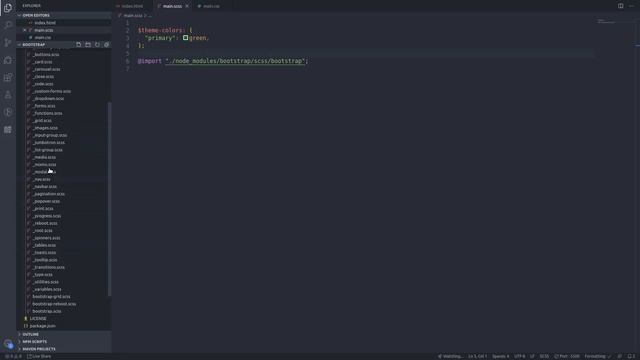This screenshot has height=360, width=640.
Task: Open _functions.scss in the explorer
Action: pyautogui.click(x=47, y=113)
